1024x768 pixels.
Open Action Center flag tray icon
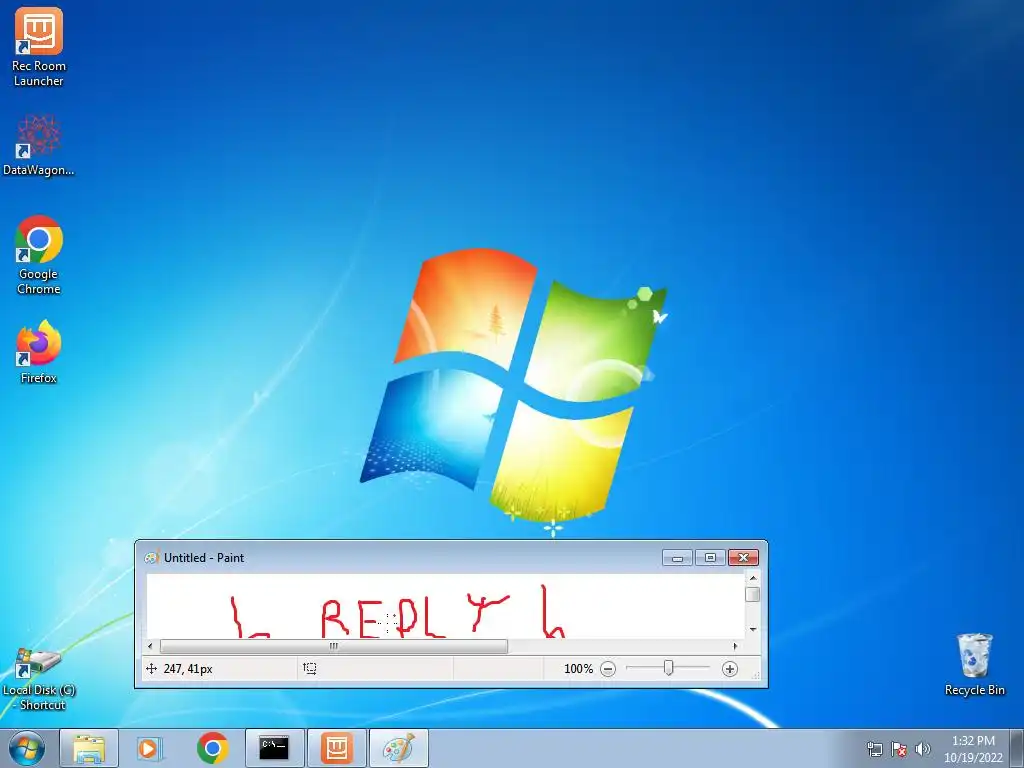[x=899, y=749]
